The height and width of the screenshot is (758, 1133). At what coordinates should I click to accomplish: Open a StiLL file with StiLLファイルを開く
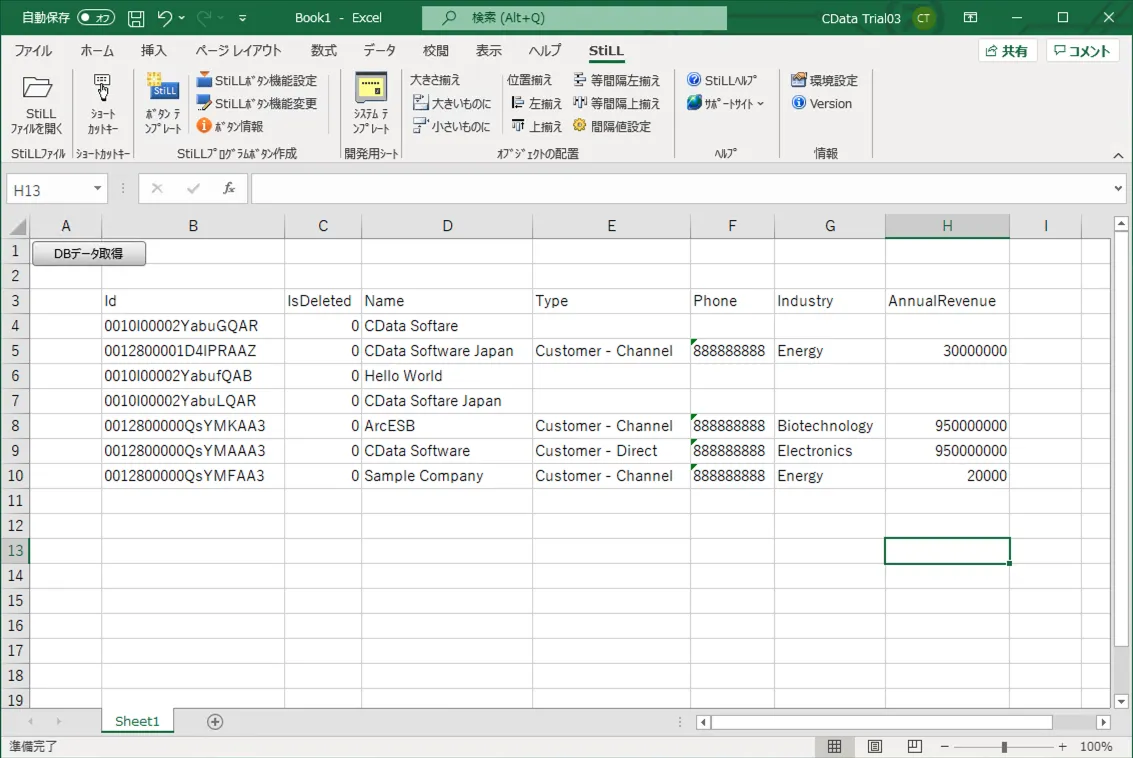(38, 104)
